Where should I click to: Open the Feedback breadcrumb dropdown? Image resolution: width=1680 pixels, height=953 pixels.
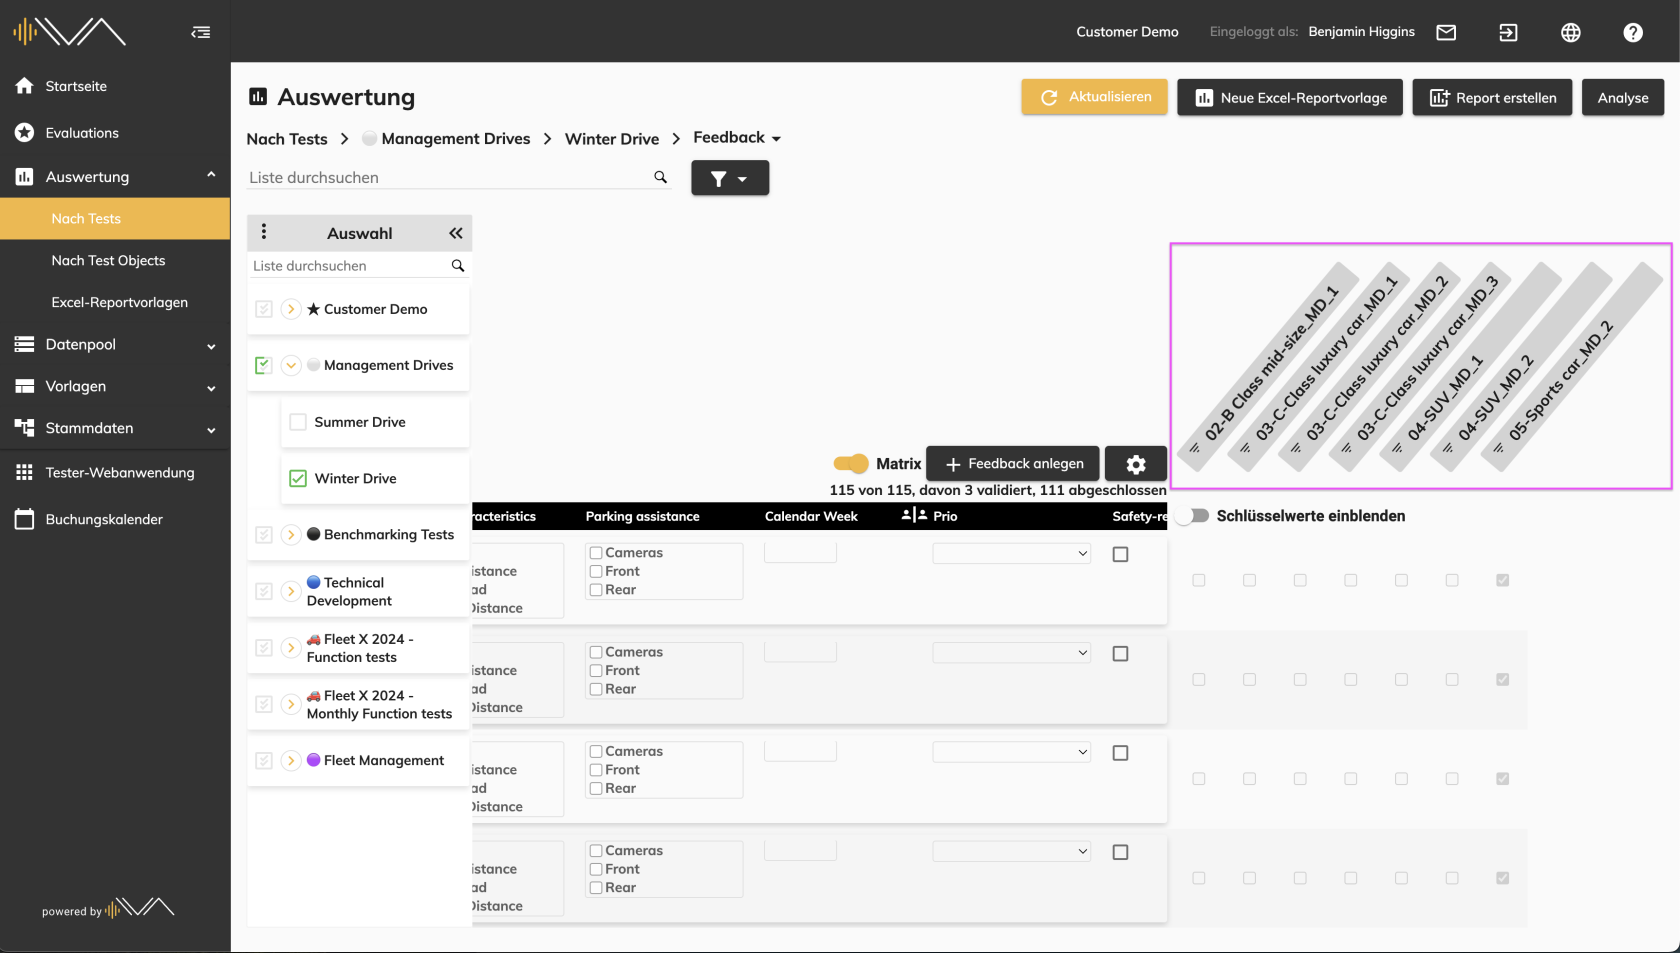pos(737,138)
